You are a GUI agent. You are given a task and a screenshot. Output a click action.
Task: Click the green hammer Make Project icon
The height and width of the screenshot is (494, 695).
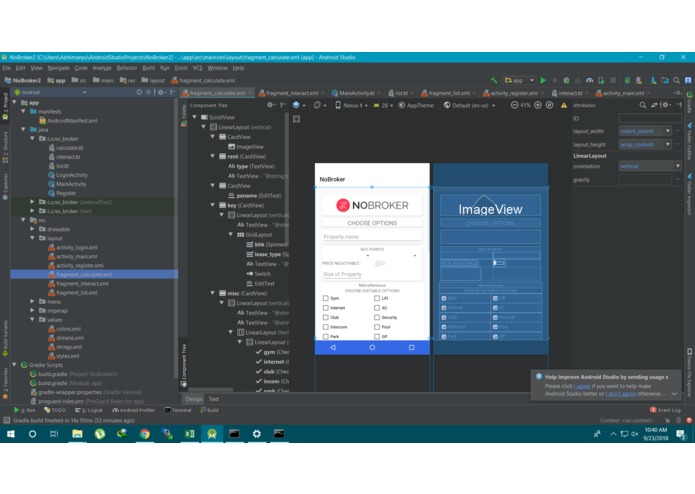click(x=494, y=80)
